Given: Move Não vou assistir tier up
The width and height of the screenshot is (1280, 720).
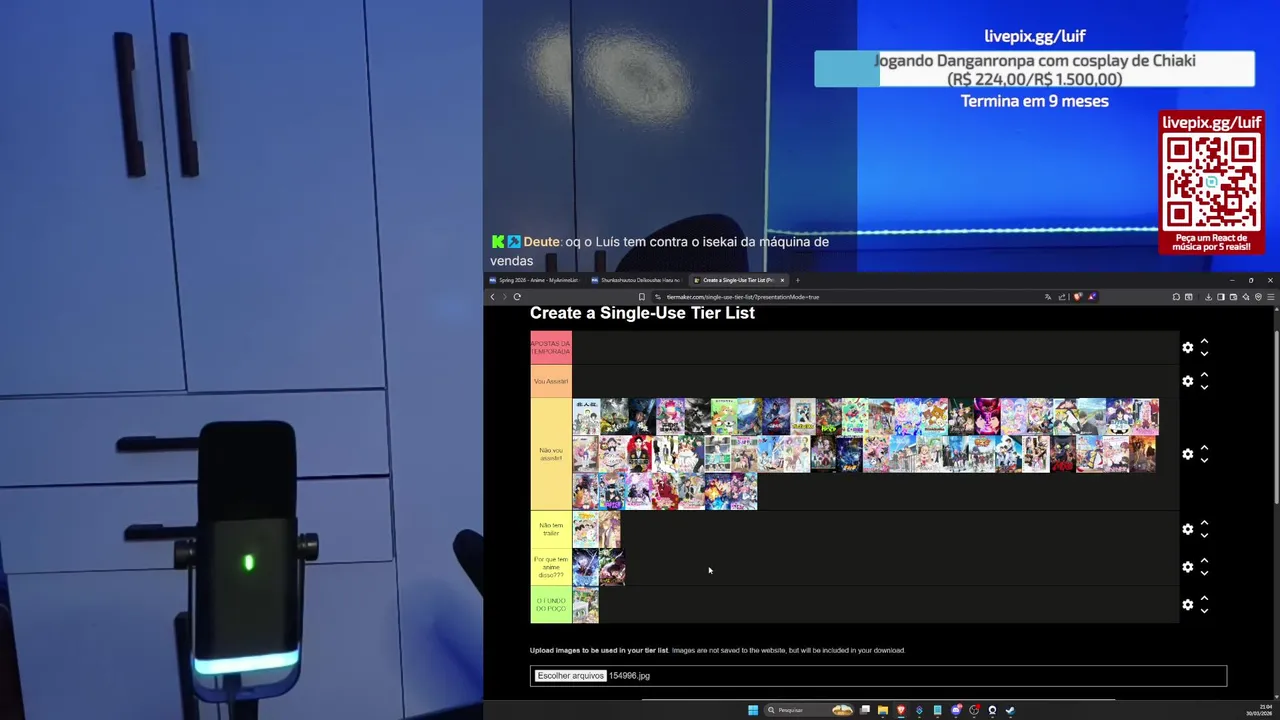Looking at the screenshot, I should tap(1204, 448).
